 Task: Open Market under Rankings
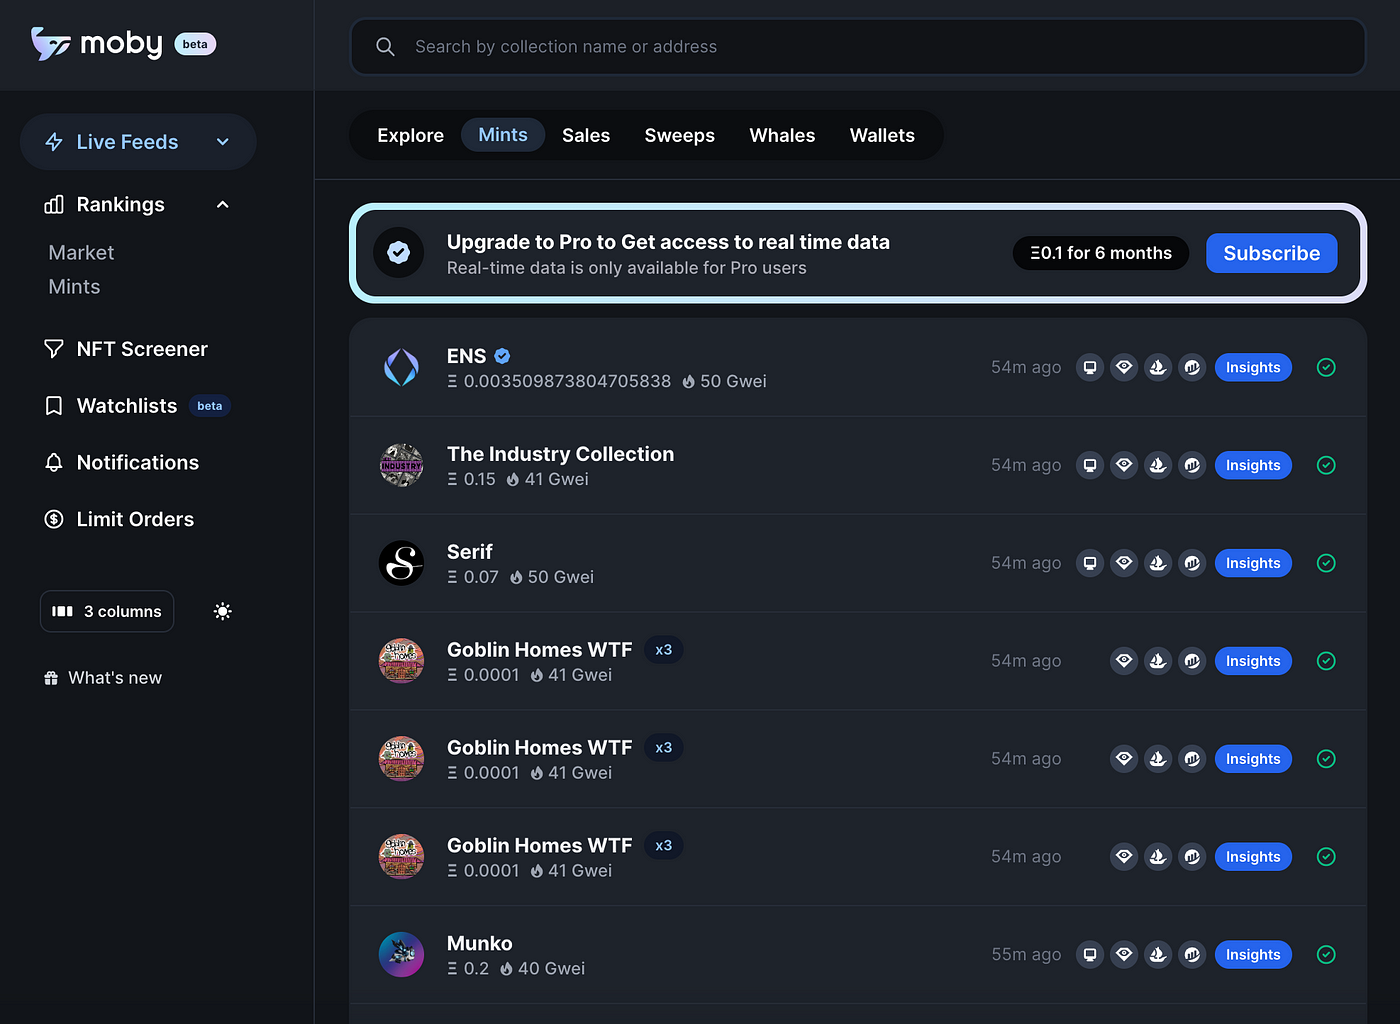tap(81, 253)
